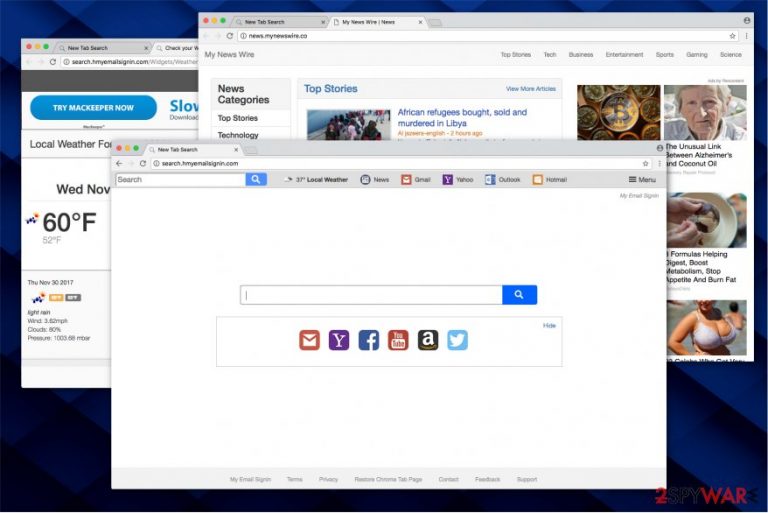Open 37° Local Weather toolbar item

tap(316, 180)
